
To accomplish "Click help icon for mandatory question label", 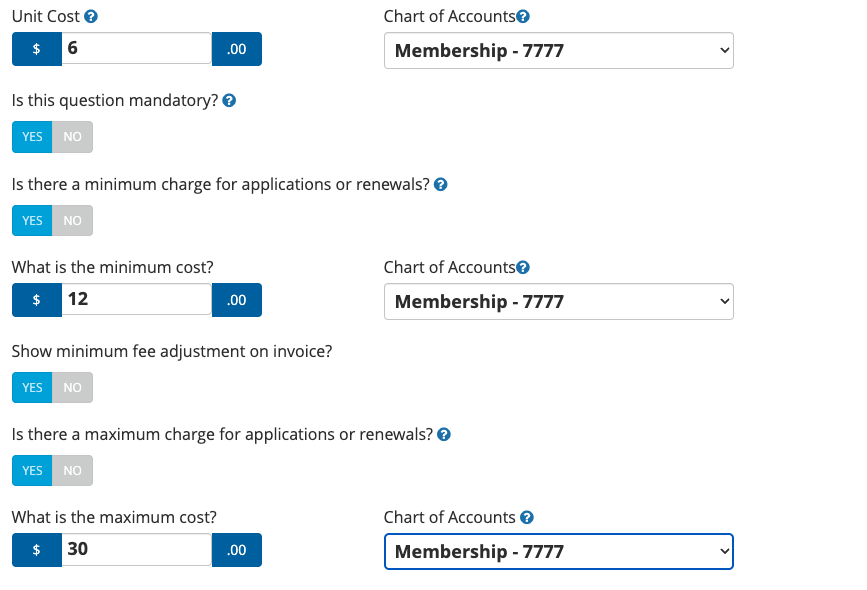I will click(229, 101).
